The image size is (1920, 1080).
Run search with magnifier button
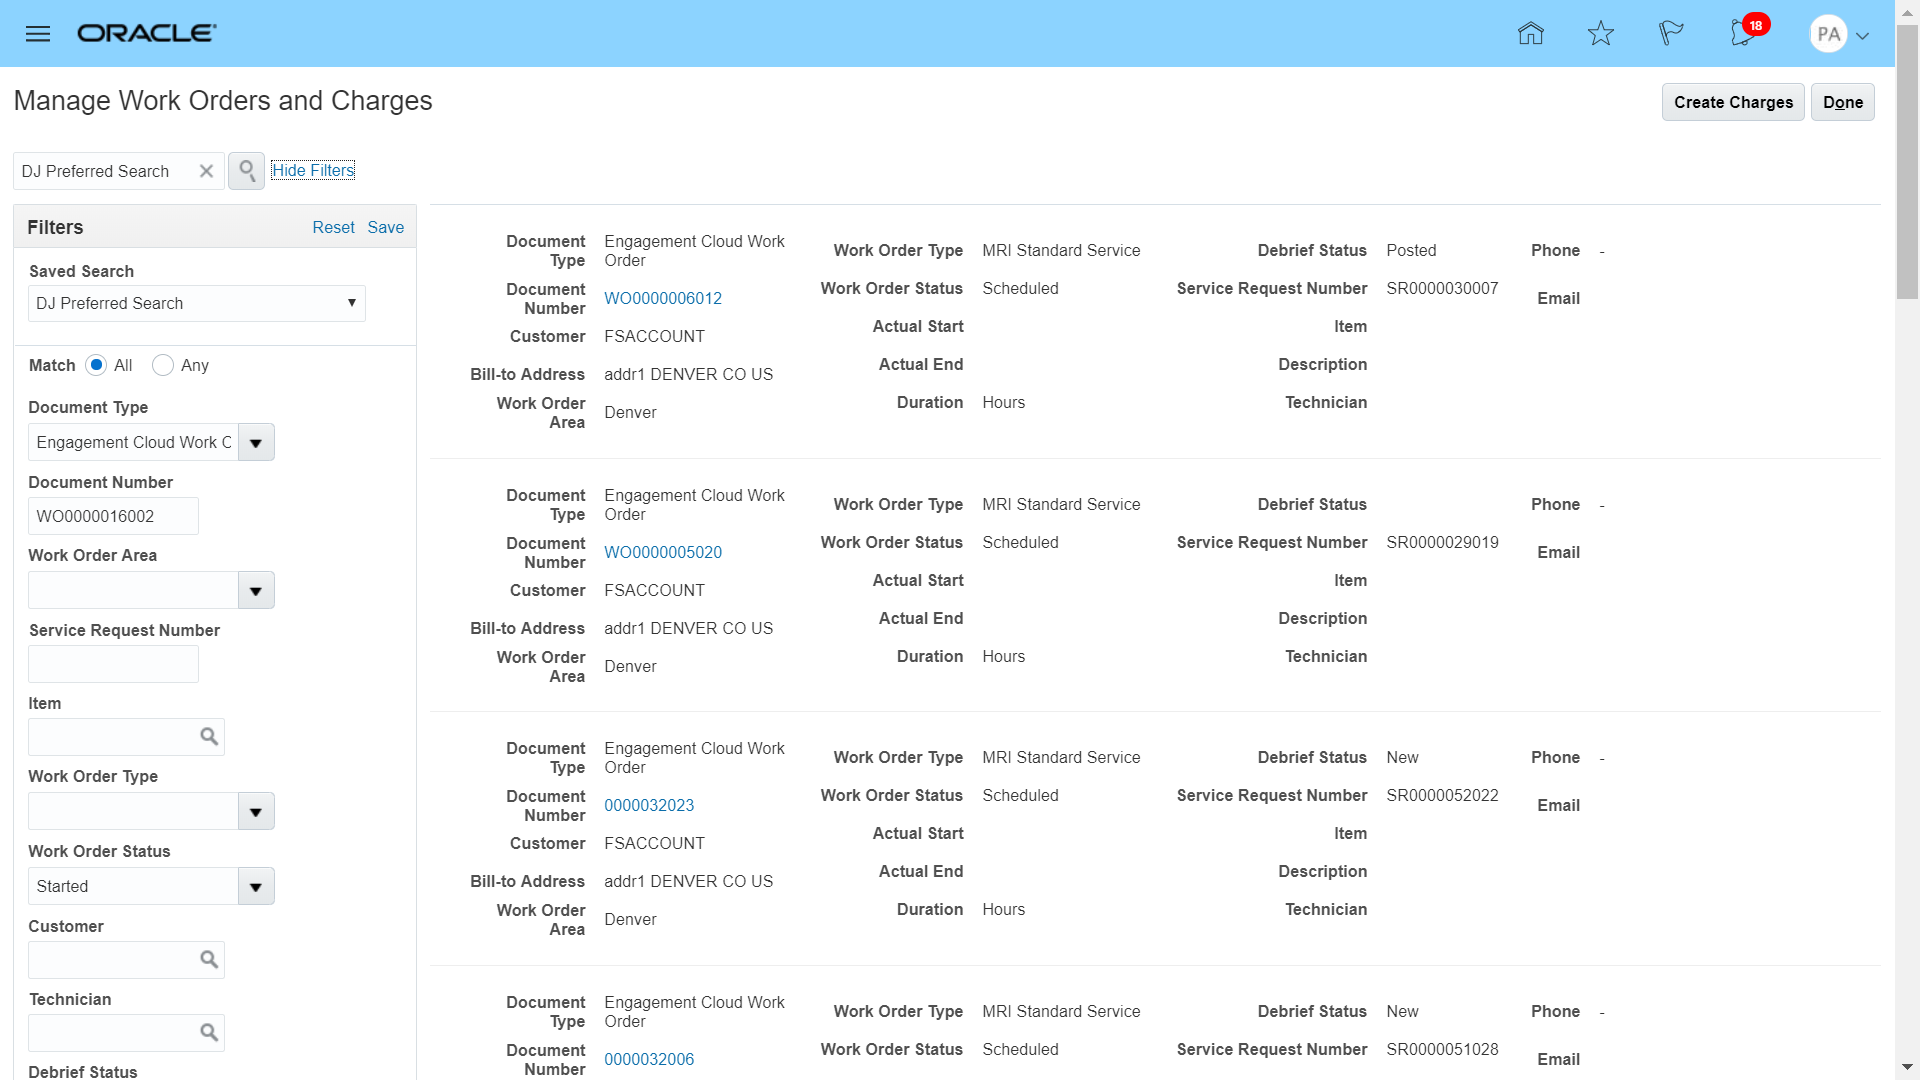246,171
